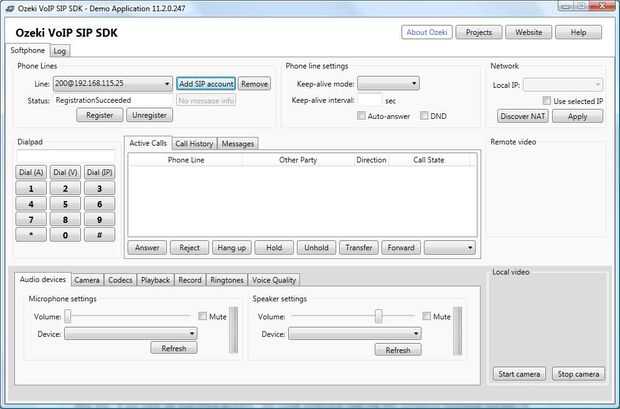Focus the Keep-alive interval field
Image resolution: width=620 pixels, height=409 pixels.
[370, 100]
